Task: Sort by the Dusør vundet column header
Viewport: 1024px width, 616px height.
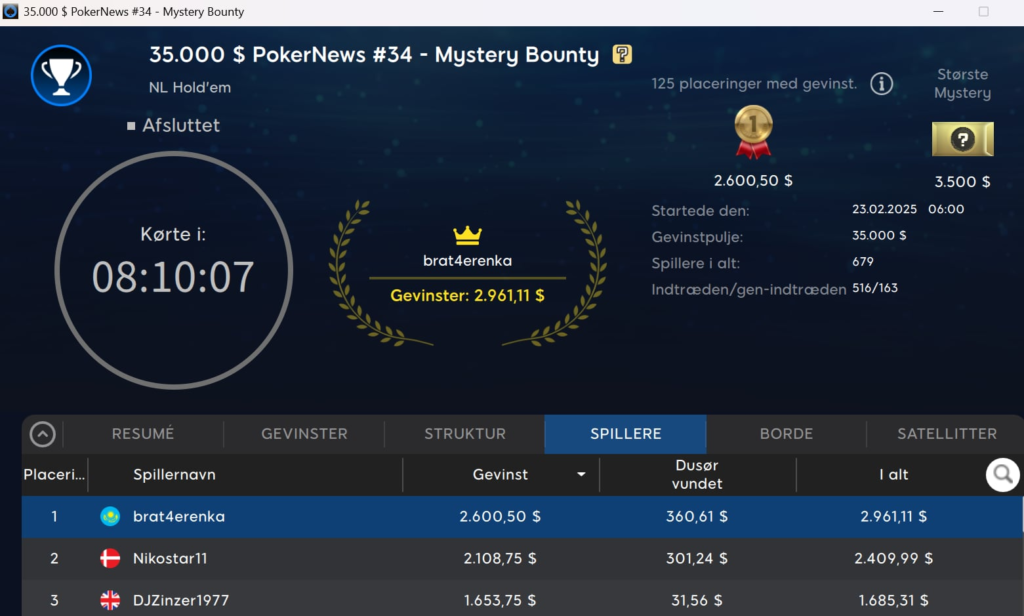Action: click(697, 474)
